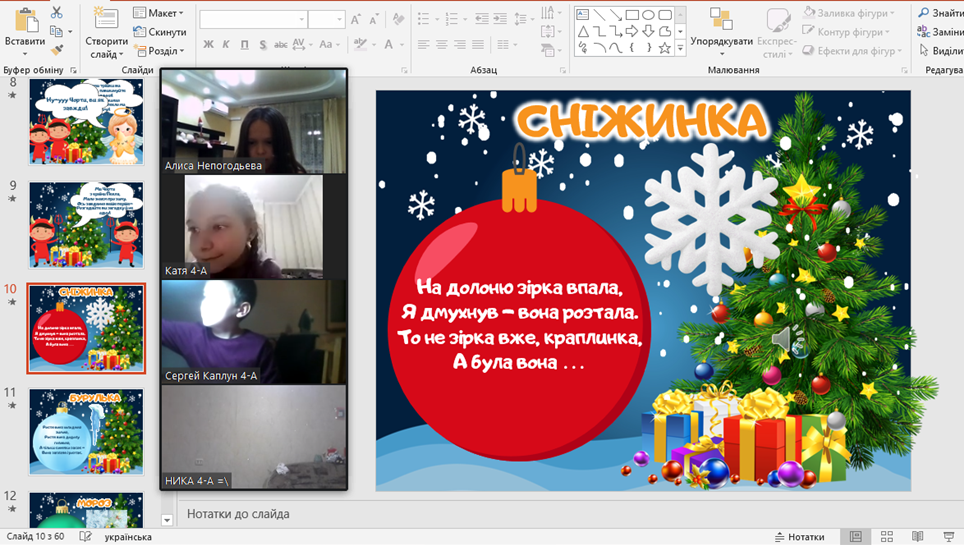Open the font color A picker
Image resolution: width=964 pixels, height=545 pixels.
pyautogui.click(x=392, y=44)
